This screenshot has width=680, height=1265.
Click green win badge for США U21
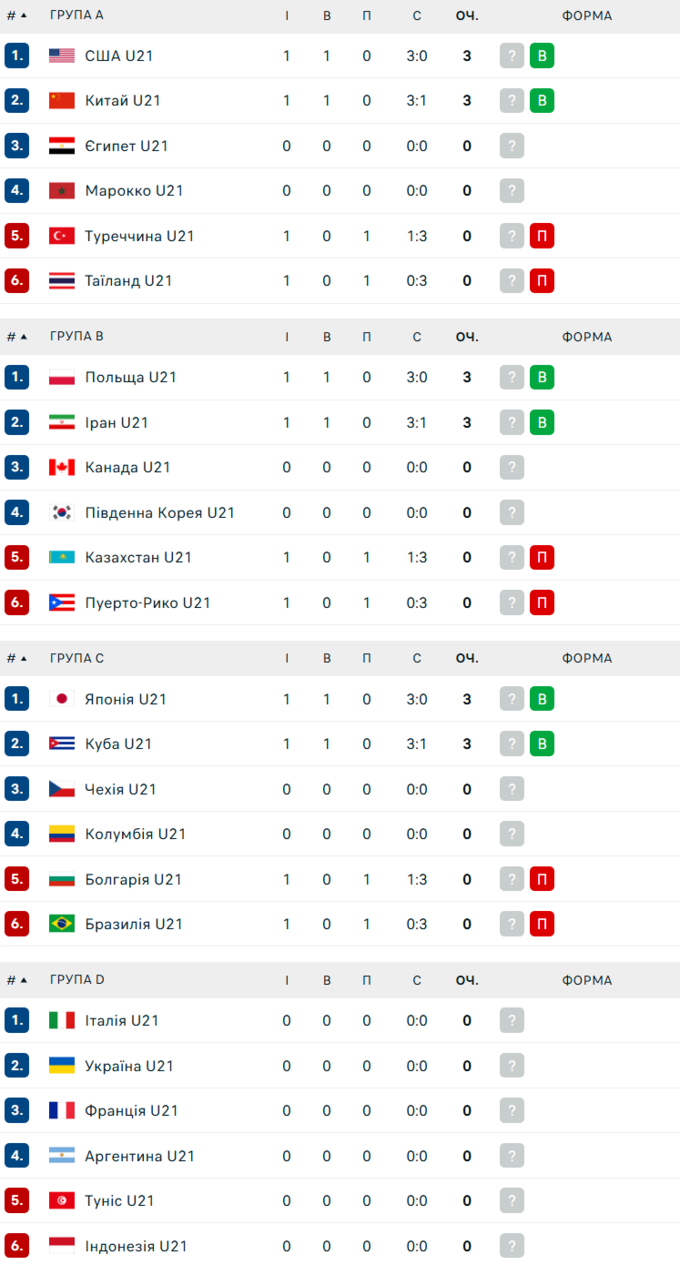[542, 56]
